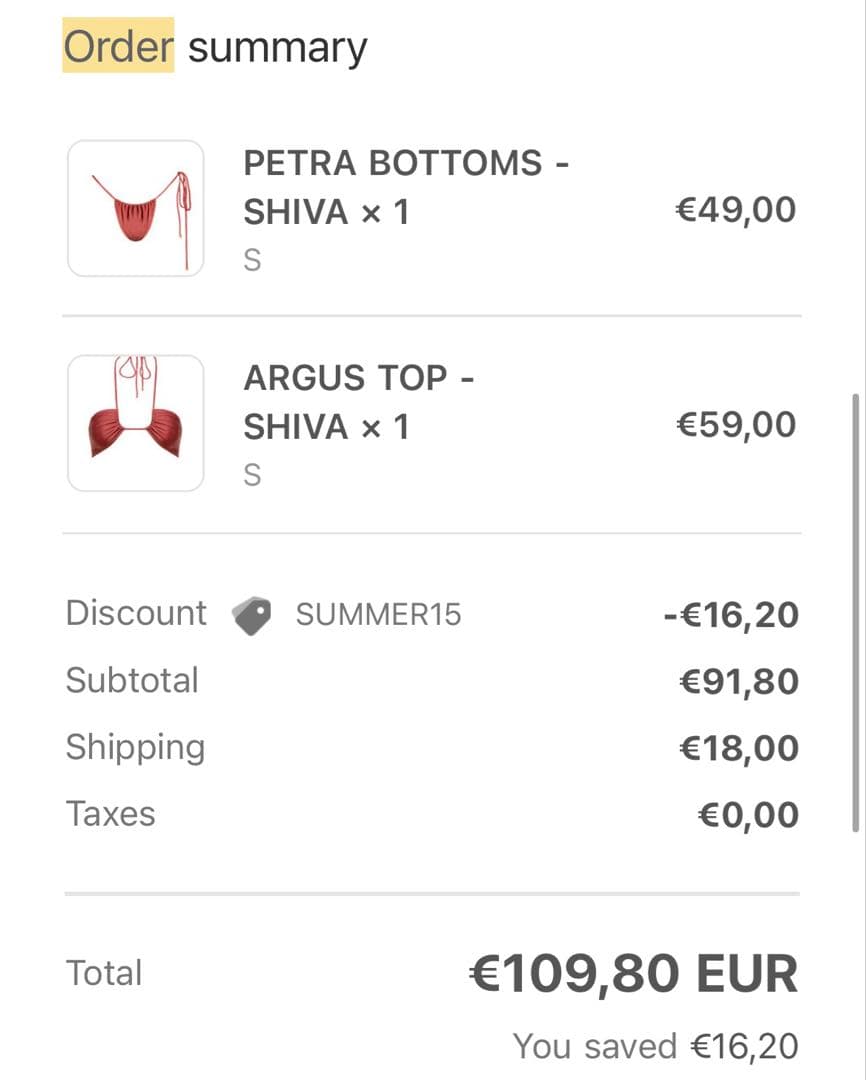The image size is (866, 1080).
Task: Click the Petra Bottoms product thumbnail
Action: tap(136, 208)
